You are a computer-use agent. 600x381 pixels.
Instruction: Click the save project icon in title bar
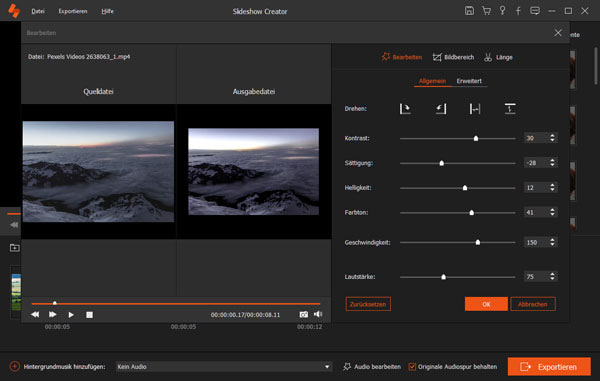(x=469, y=11)
